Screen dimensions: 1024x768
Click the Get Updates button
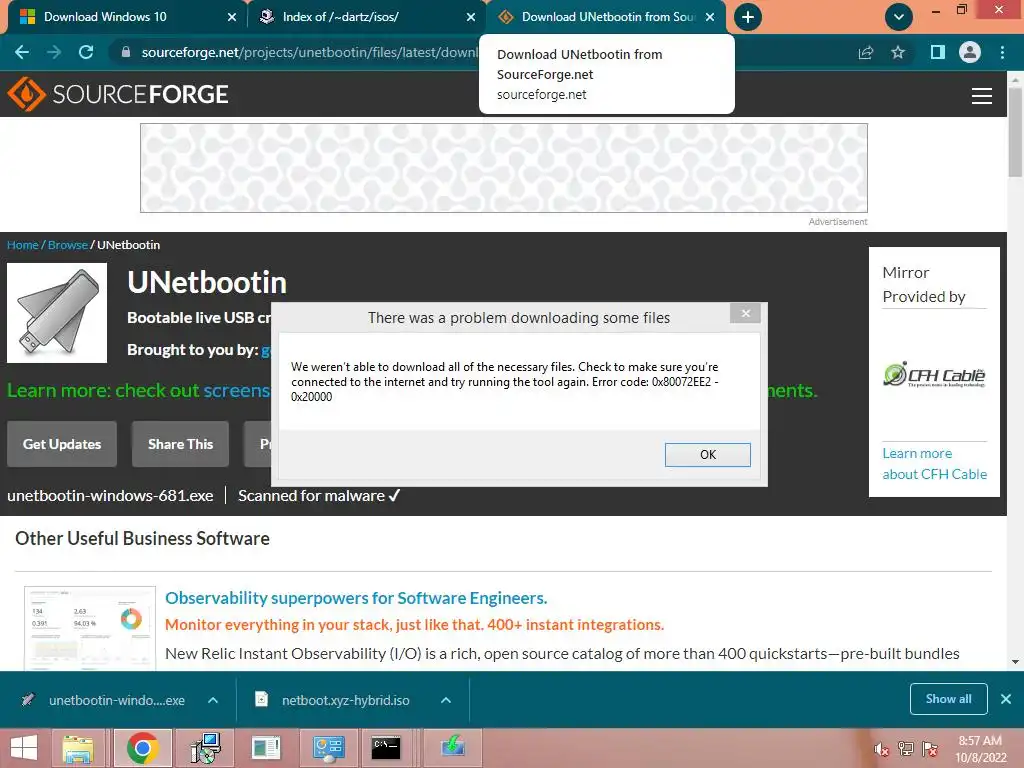point(62,444)
